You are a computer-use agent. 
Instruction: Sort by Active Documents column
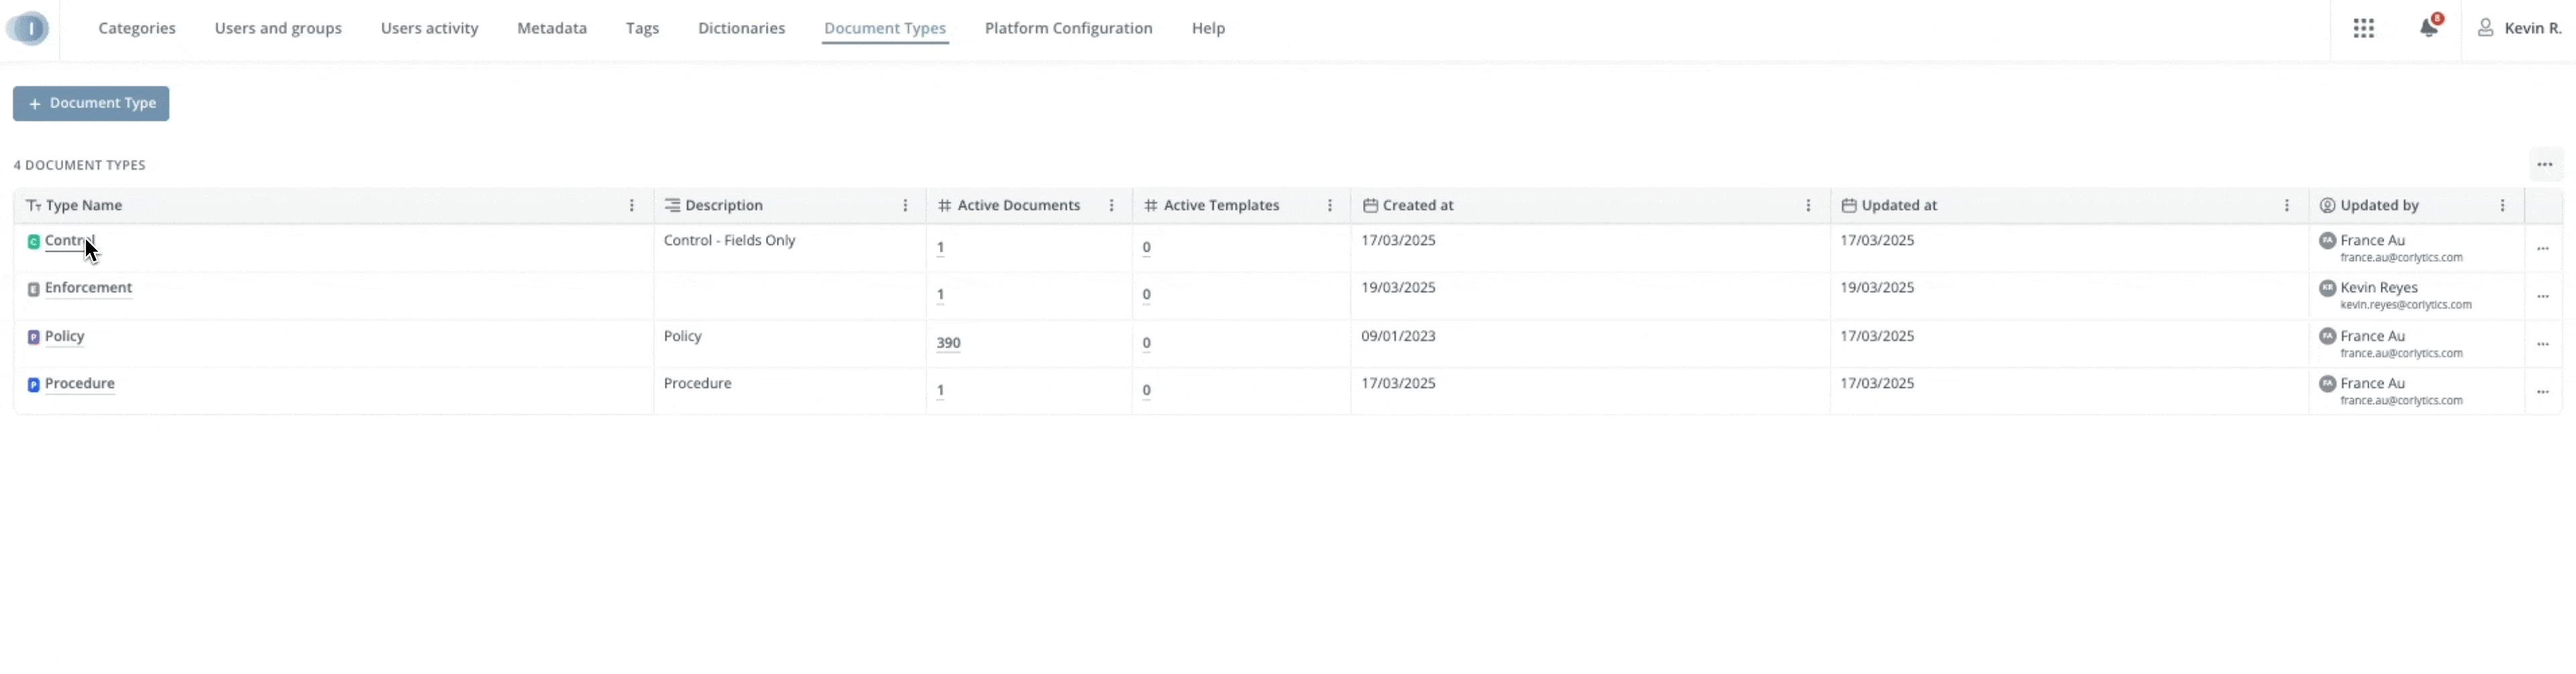[1018, 205]
